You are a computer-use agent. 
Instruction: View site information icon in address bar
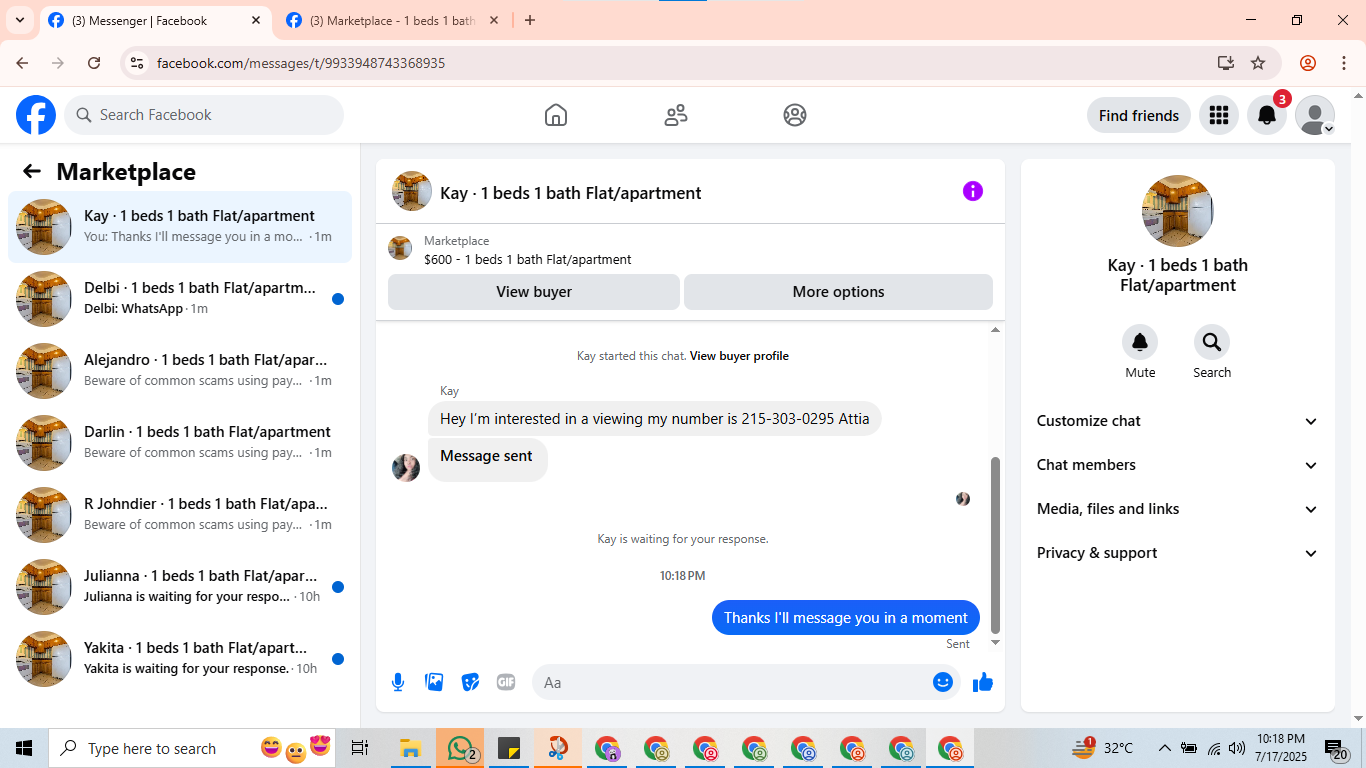[138, 63]
